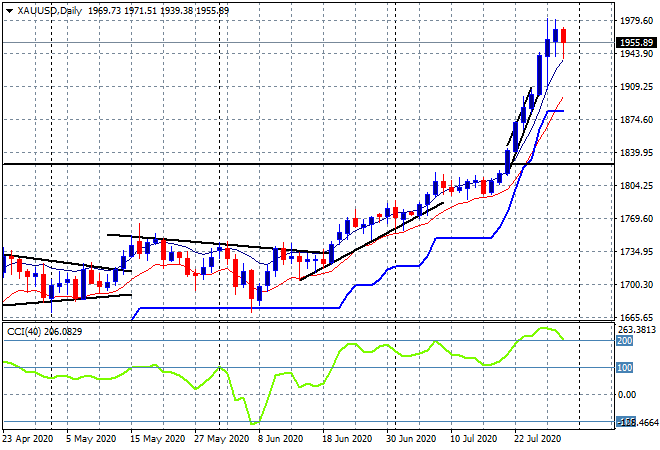Select the 1979.60 price scale label
Viewport: 660px width, 450px height.
(636, 21)
